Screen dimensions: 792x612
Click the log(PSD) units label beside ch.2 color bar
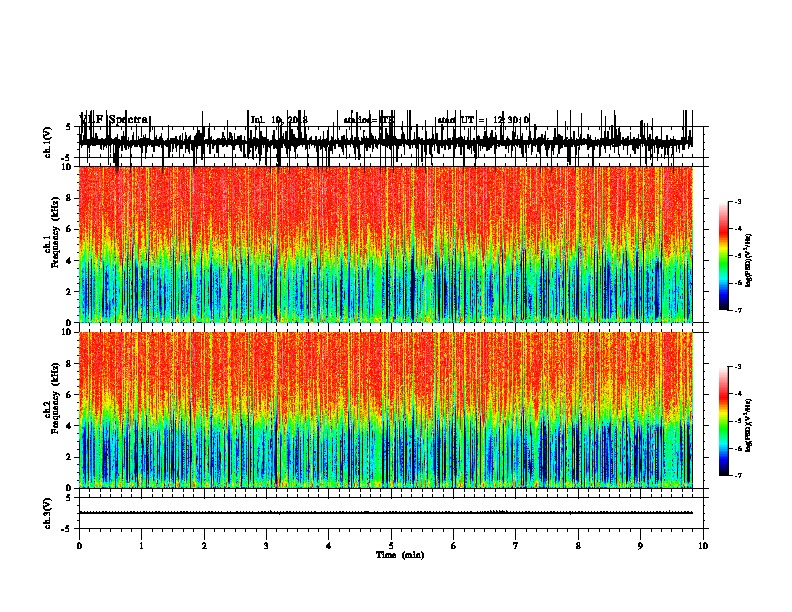tap(749, 425)
